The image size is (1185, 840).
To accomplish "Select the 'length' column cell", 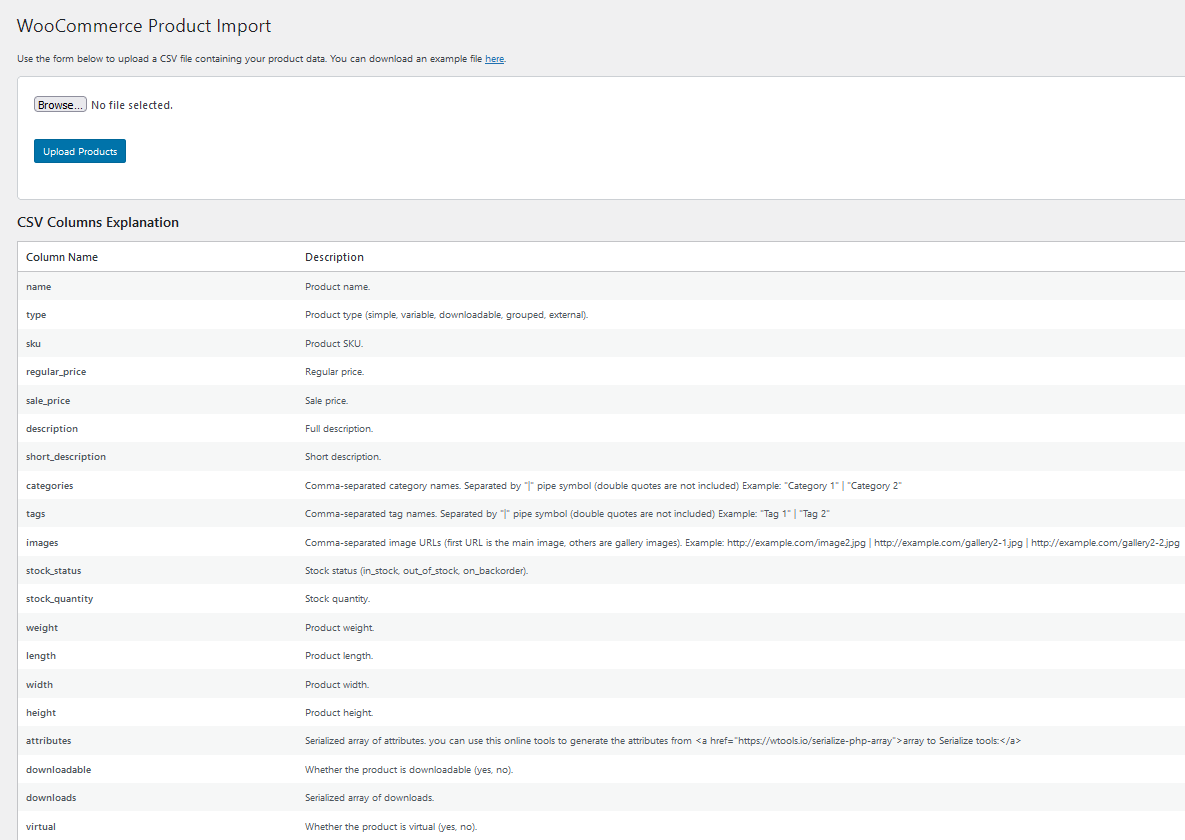I will point(41,656).
